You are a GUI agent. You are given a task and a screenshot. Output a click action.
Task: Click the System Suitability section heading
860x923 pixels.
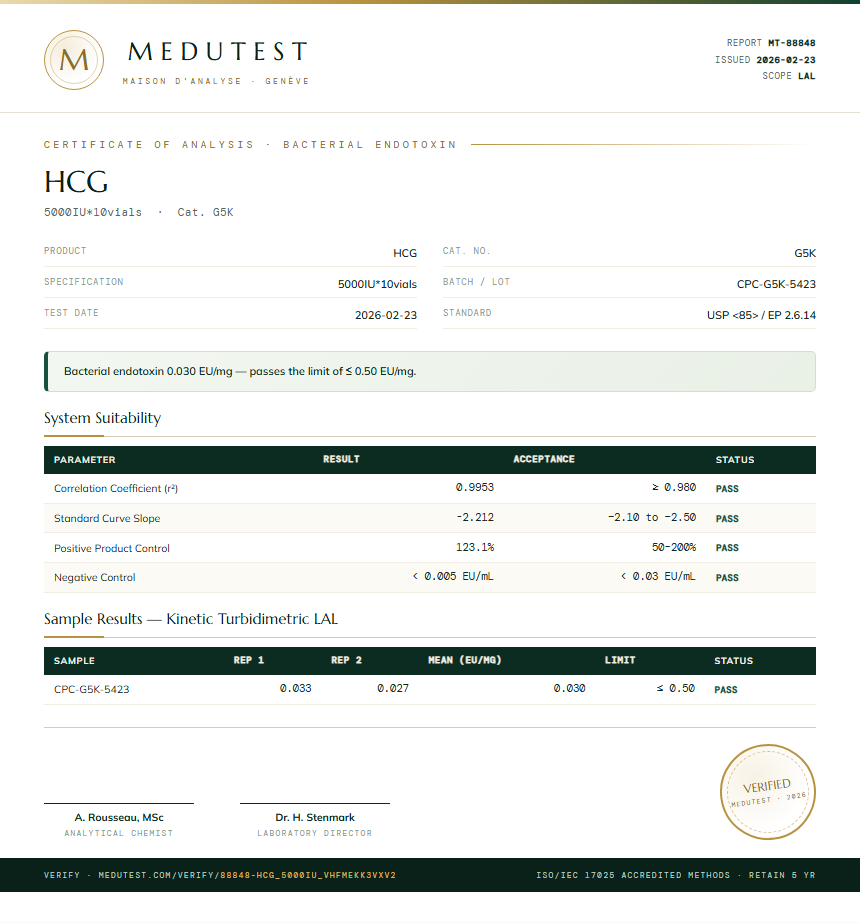102,418
